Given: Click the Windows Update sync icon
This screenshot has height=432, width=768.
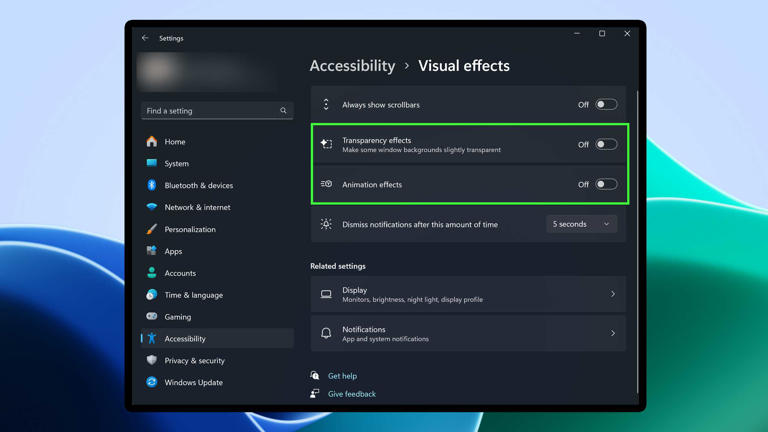Looking at the screenshot, I should pyautogui.click(x=152, y=382).
